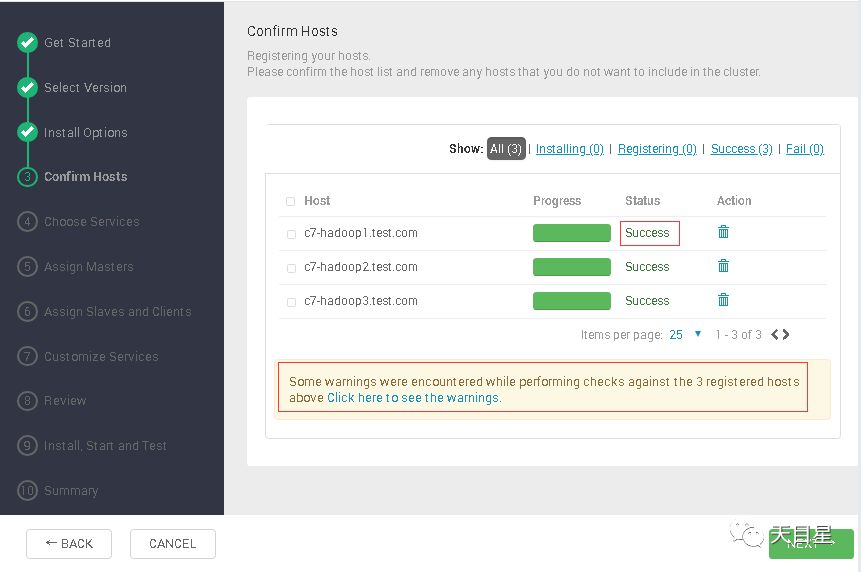Open Install Options wizard step

pos(86,133)
